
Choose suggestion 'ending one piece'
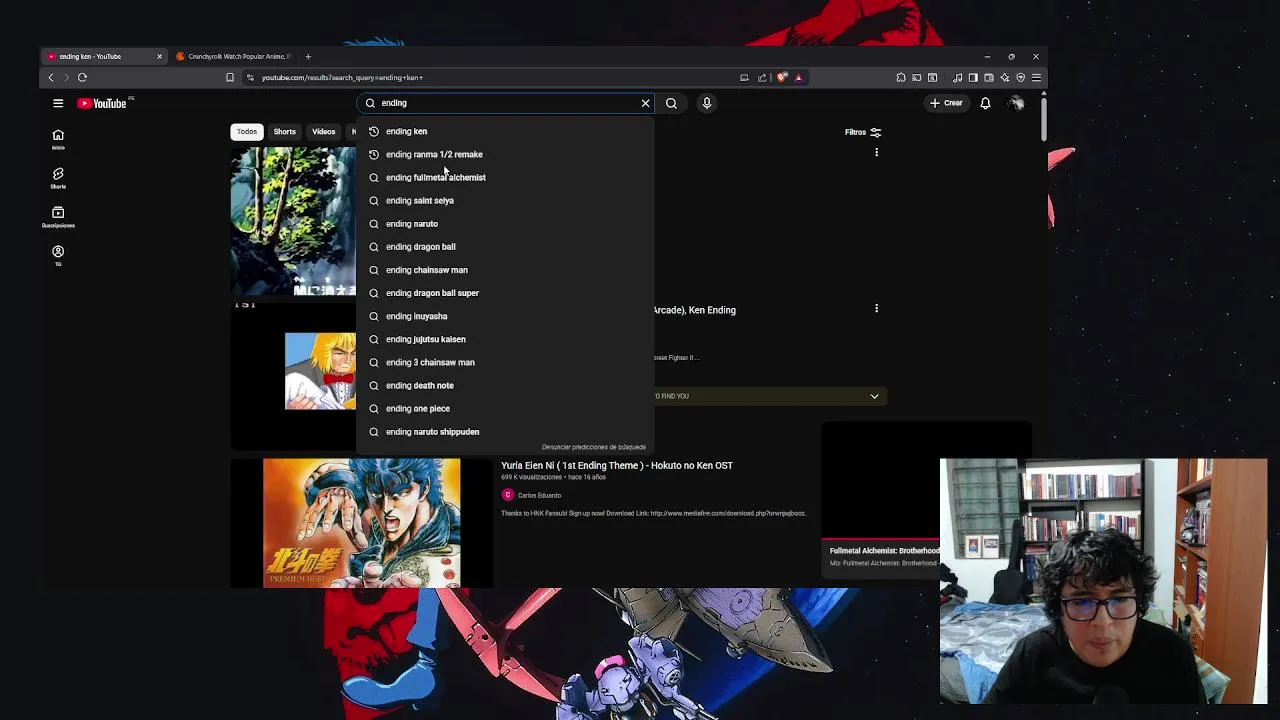(x=505, y=408)
